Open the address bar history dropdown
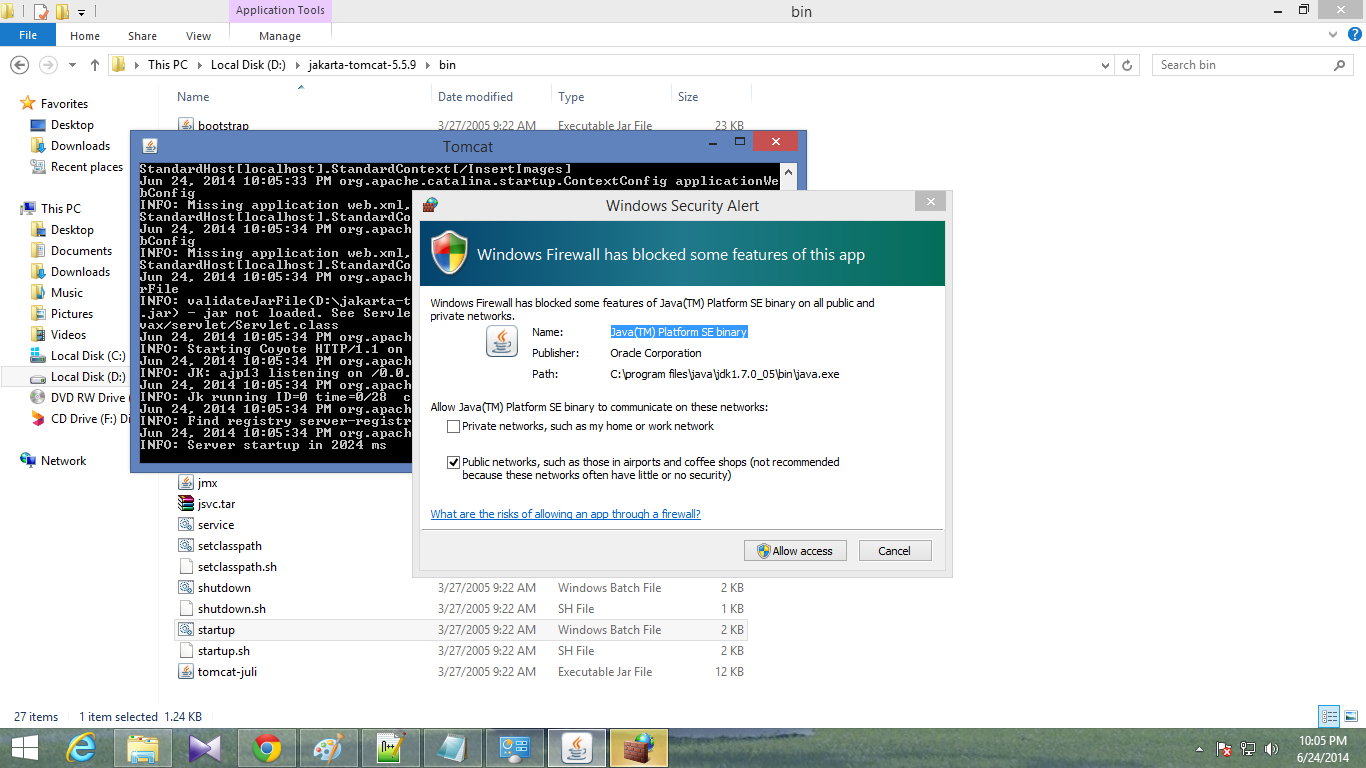This screenshot has width=1366, height=768. coord(1105,64)
